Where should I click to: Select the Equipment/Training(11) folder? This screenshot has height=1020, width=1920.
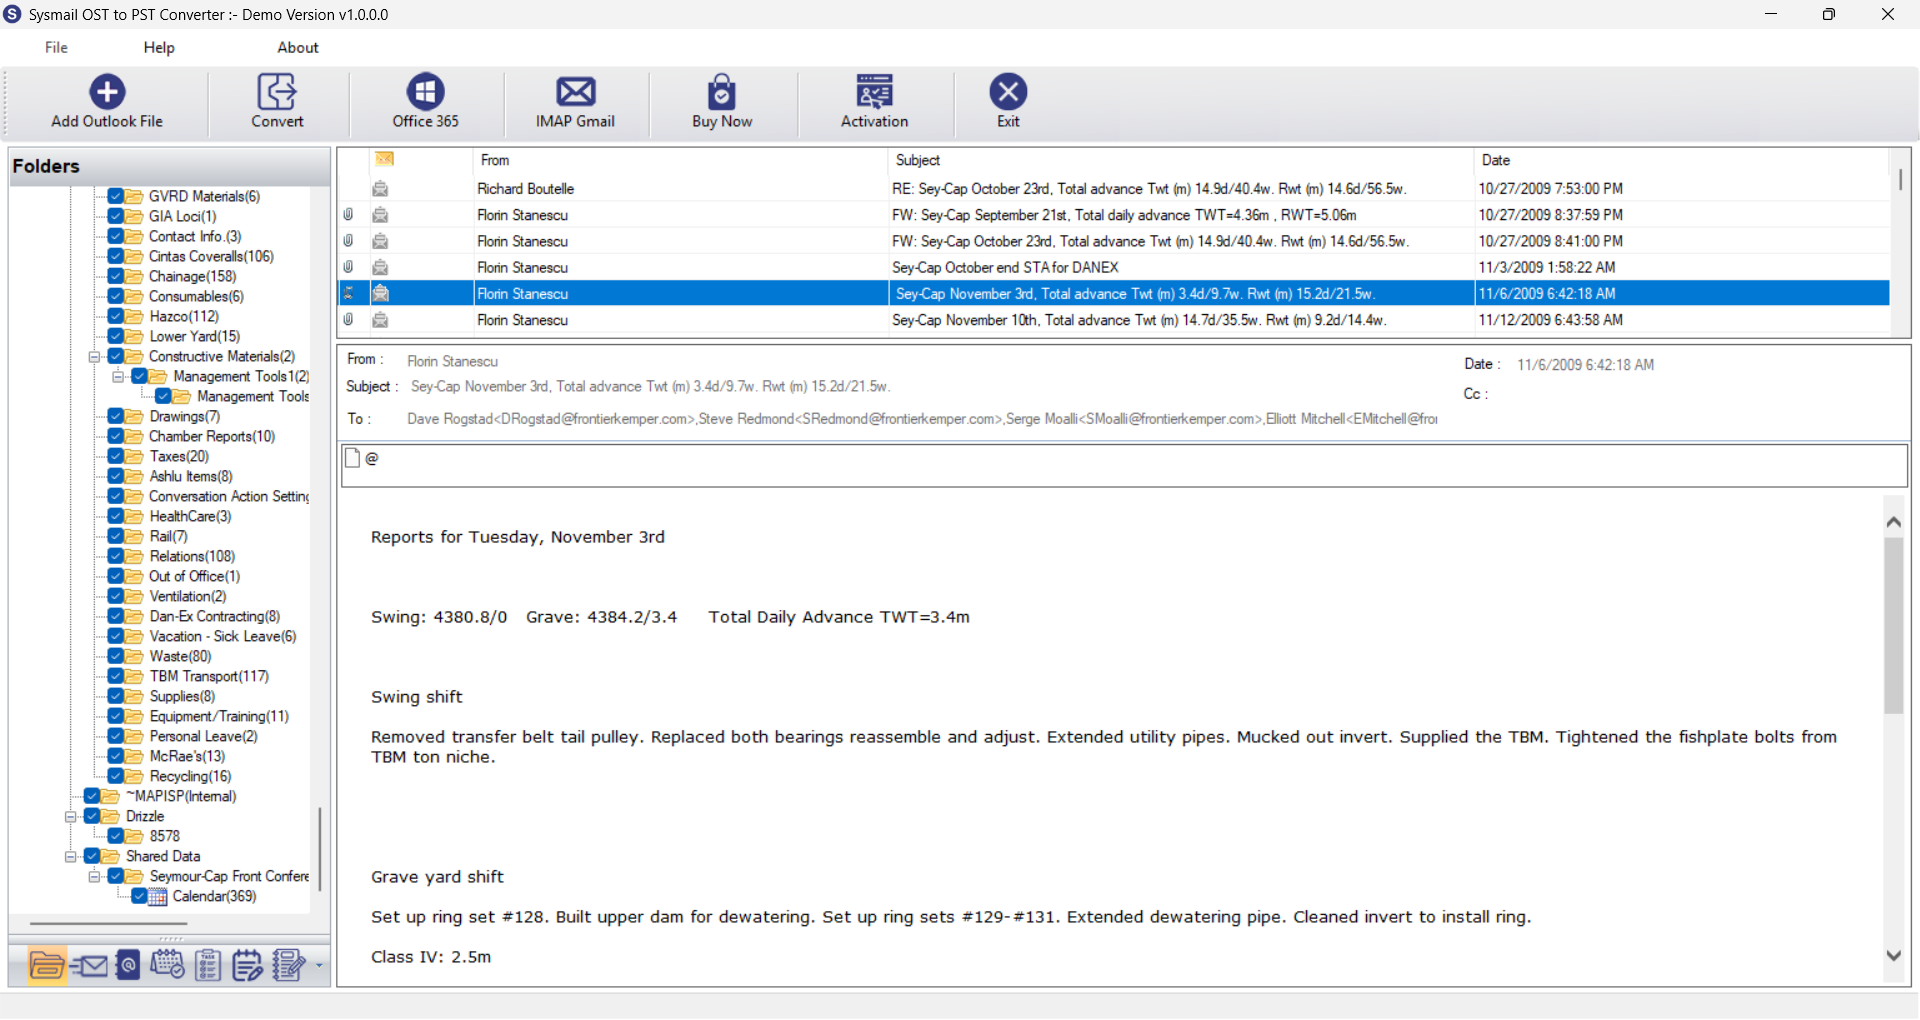click(x=219, y=716)
